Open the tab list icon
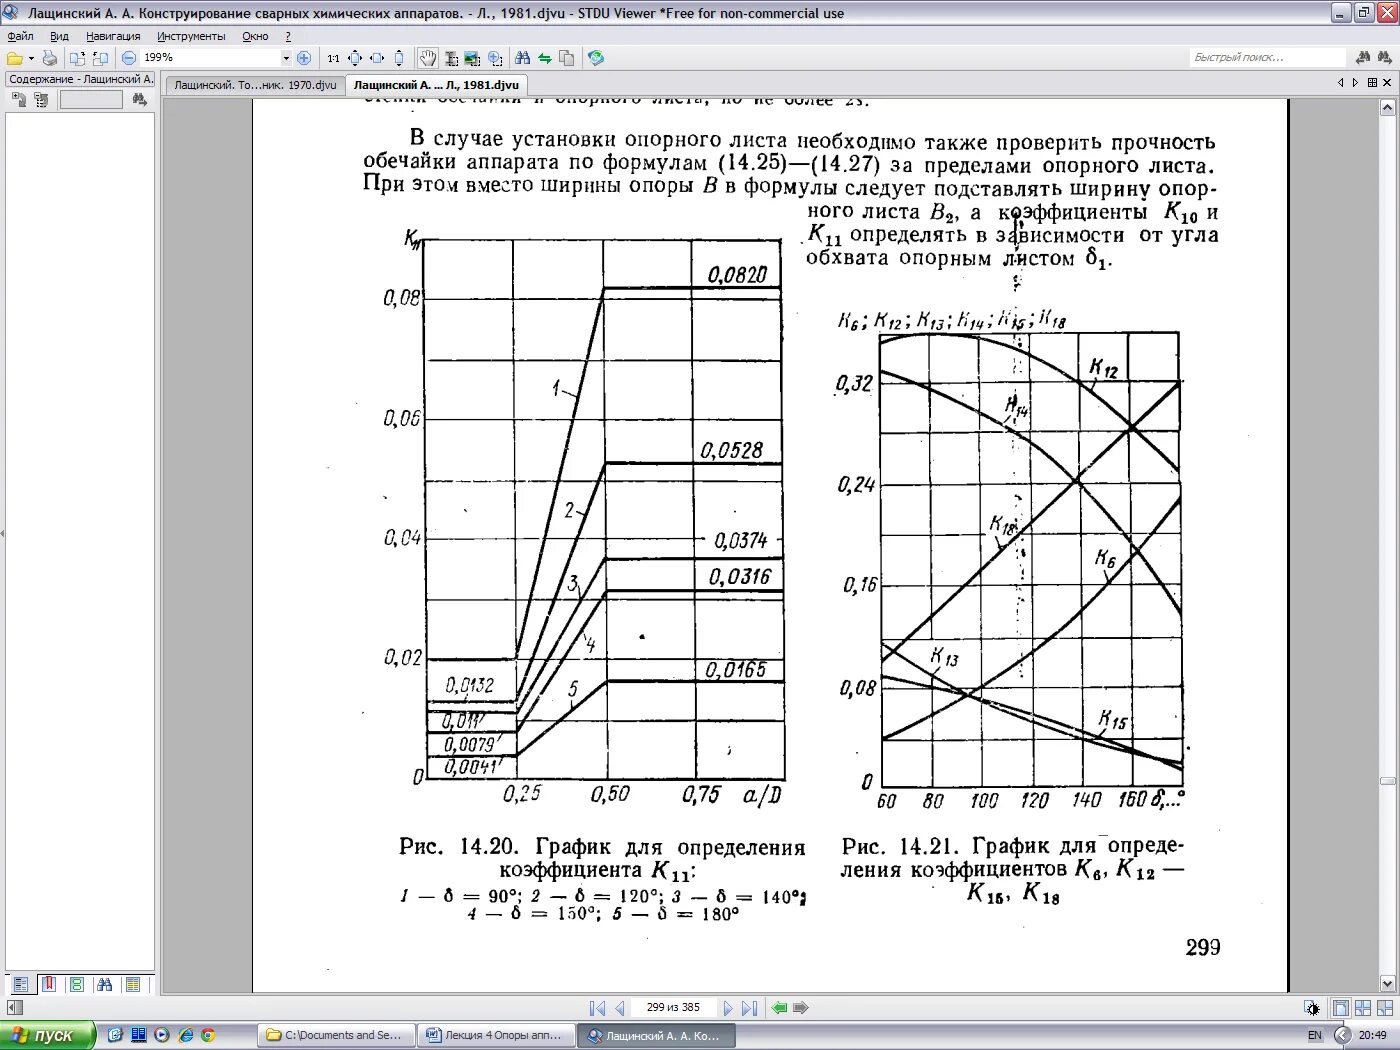Image resolution: width=1400 pixels, height=1050 pixels. (x=1372, y=83)
